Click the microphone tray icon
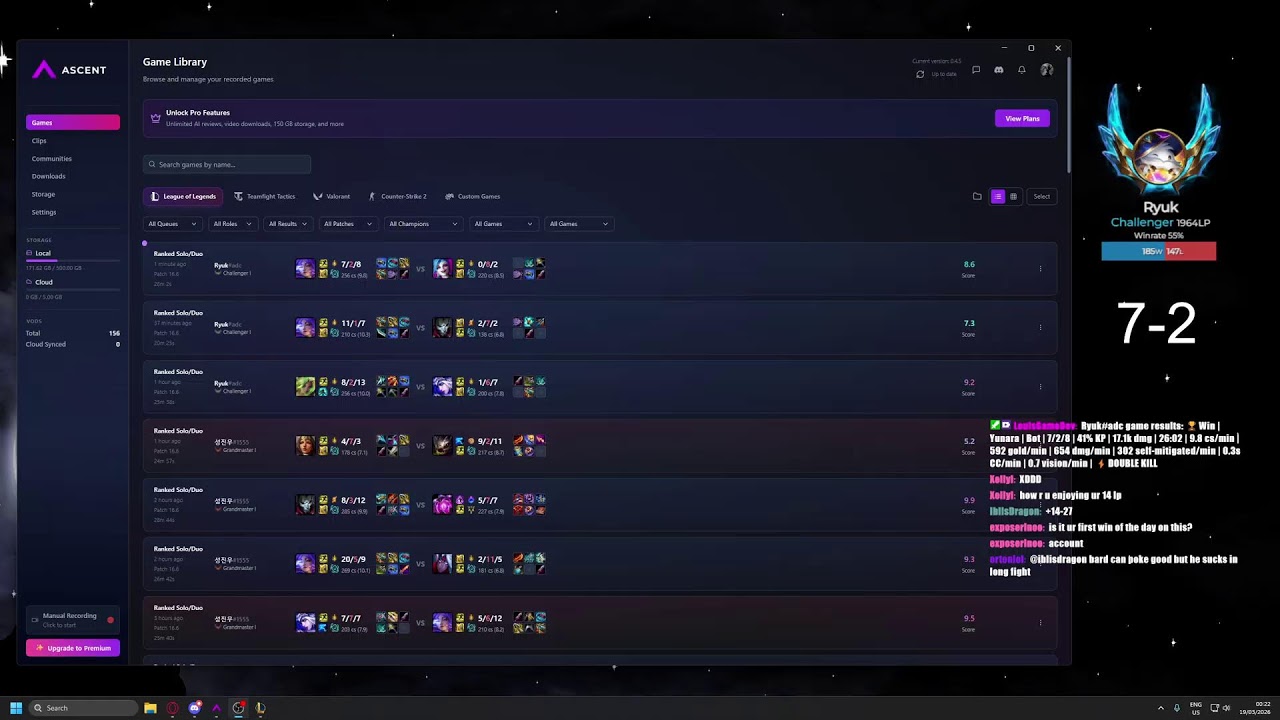Screen dimensions: 1280x720 (x=1176, y=708)
